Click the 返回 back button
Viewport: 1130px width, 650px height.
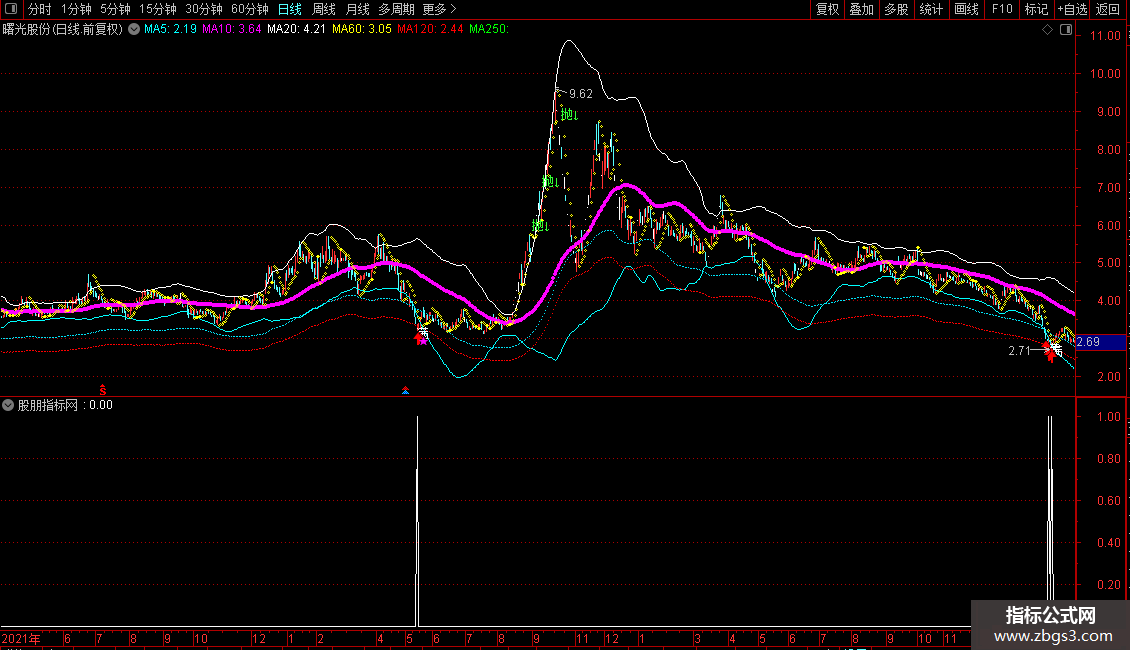1108,9
